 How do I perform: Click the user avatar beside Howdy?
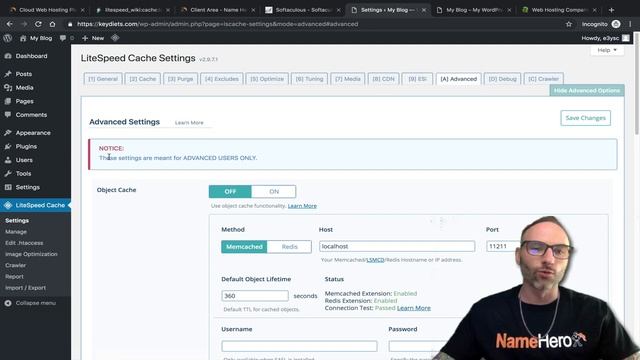click(x=626, y=38)
